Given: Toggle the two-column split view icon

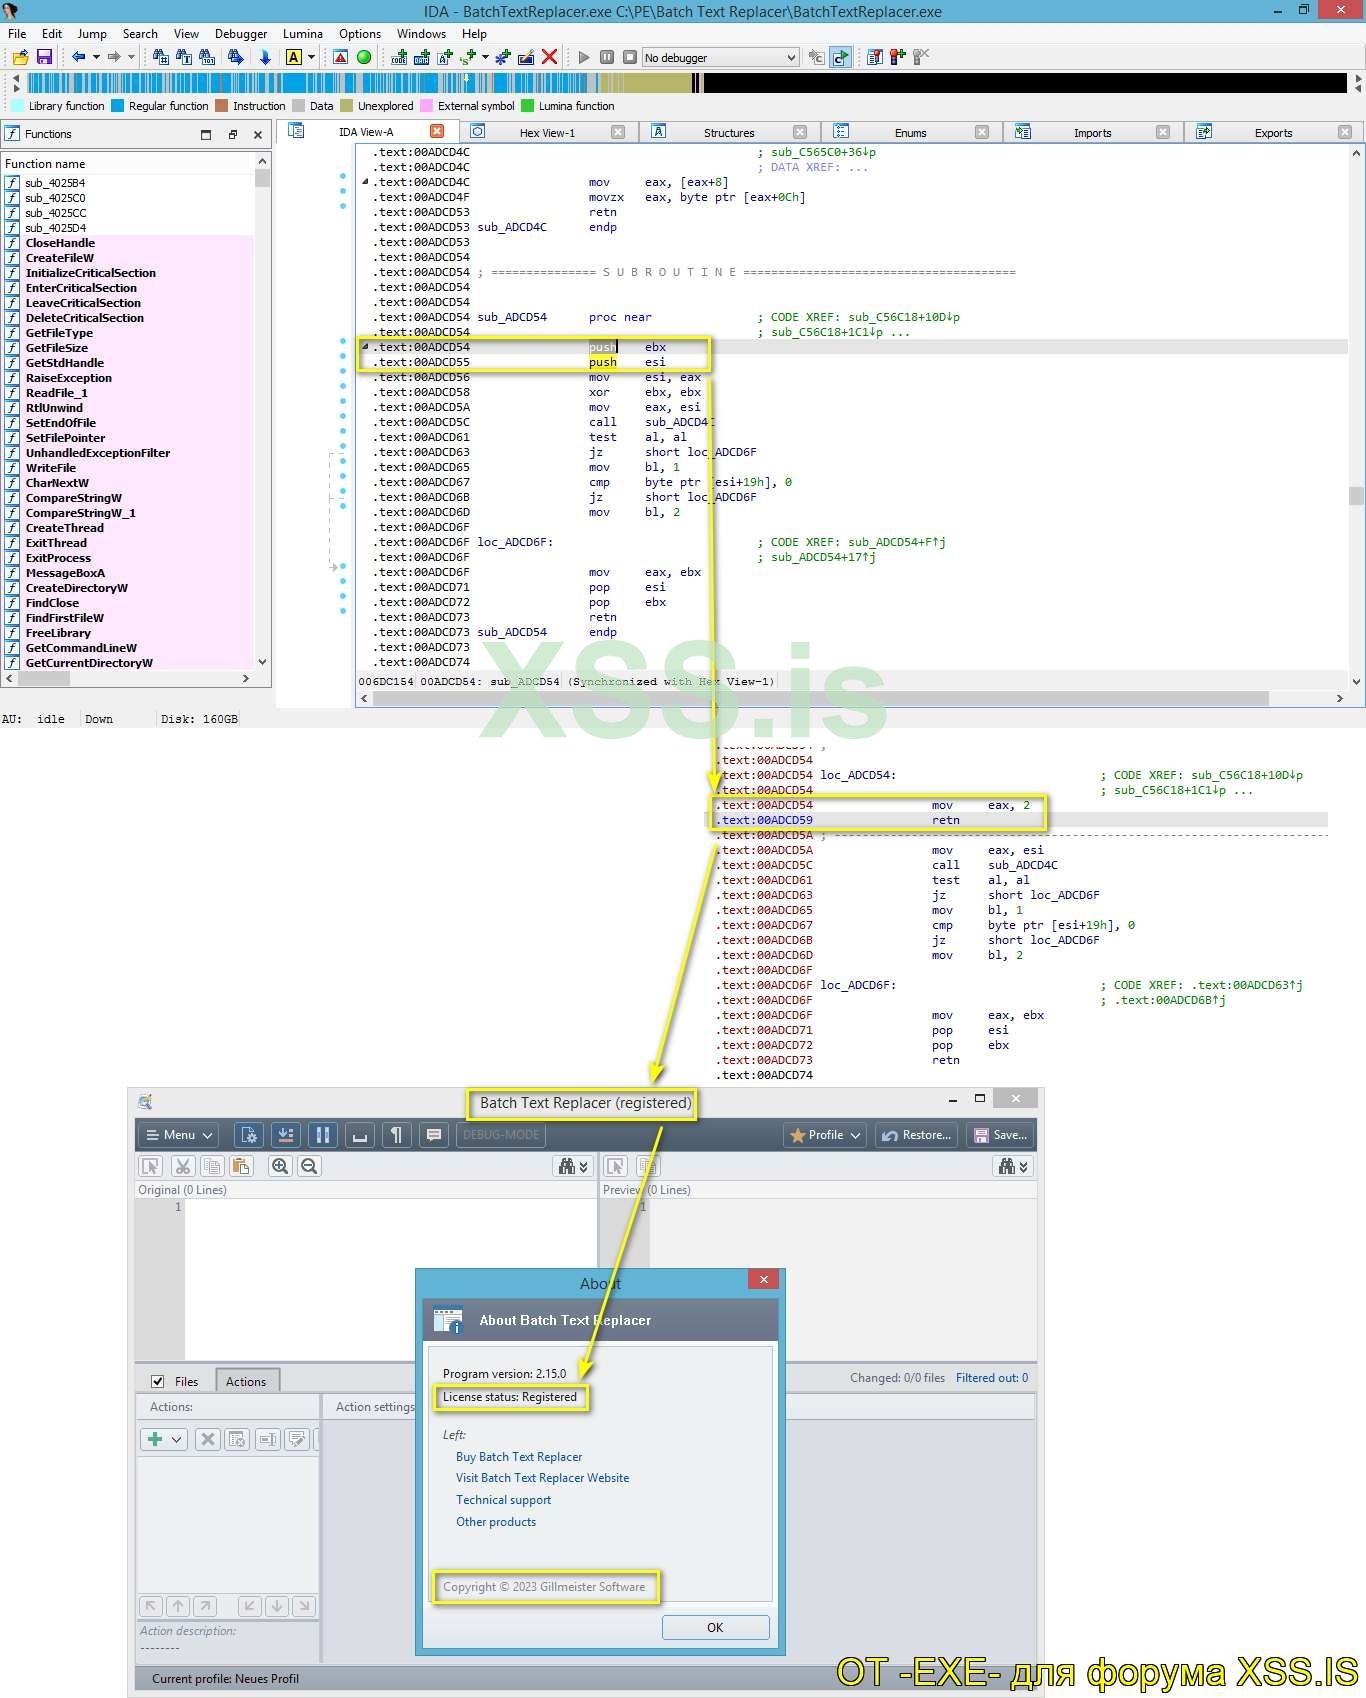Looking at the screenshot, I should click(322, 1135).
